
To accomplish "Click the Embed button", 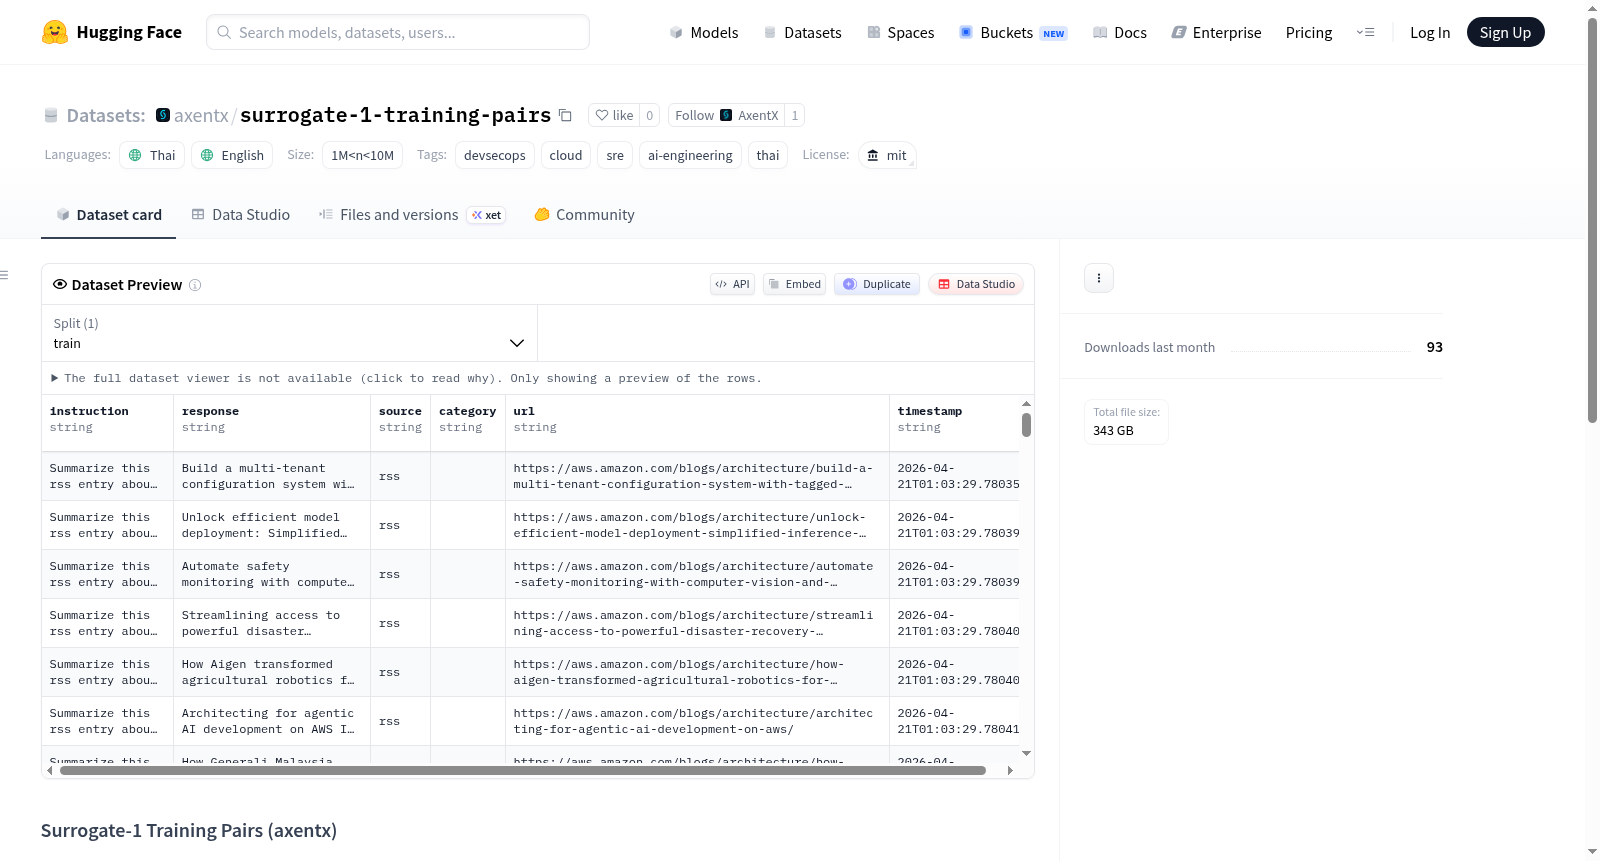I will [794, 284].
